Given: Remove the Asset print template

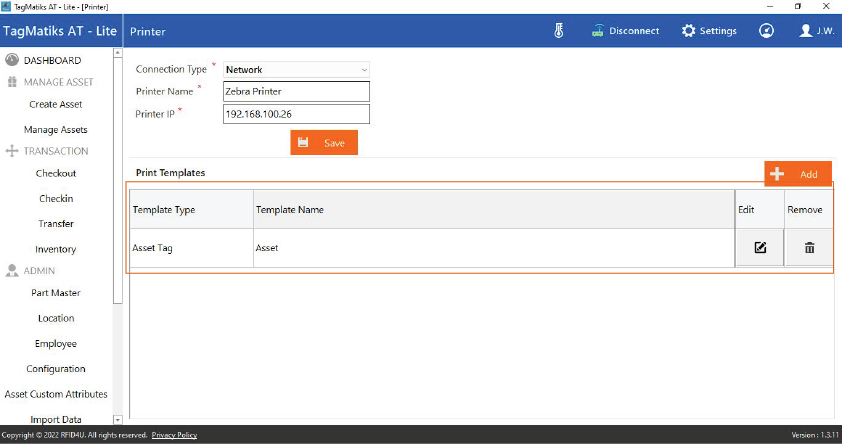Looking at the screenshot, I should (809, 248).
